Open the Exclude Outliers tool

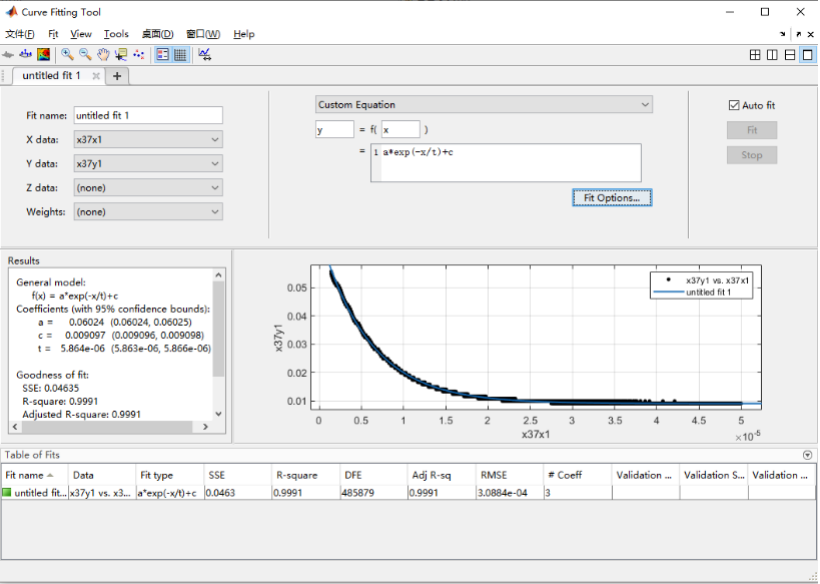[x=138, y=55]
